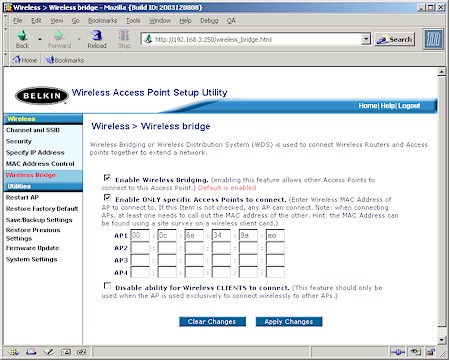
Task: Open the Forward history dropdown arrow
Action: point(79,39)
